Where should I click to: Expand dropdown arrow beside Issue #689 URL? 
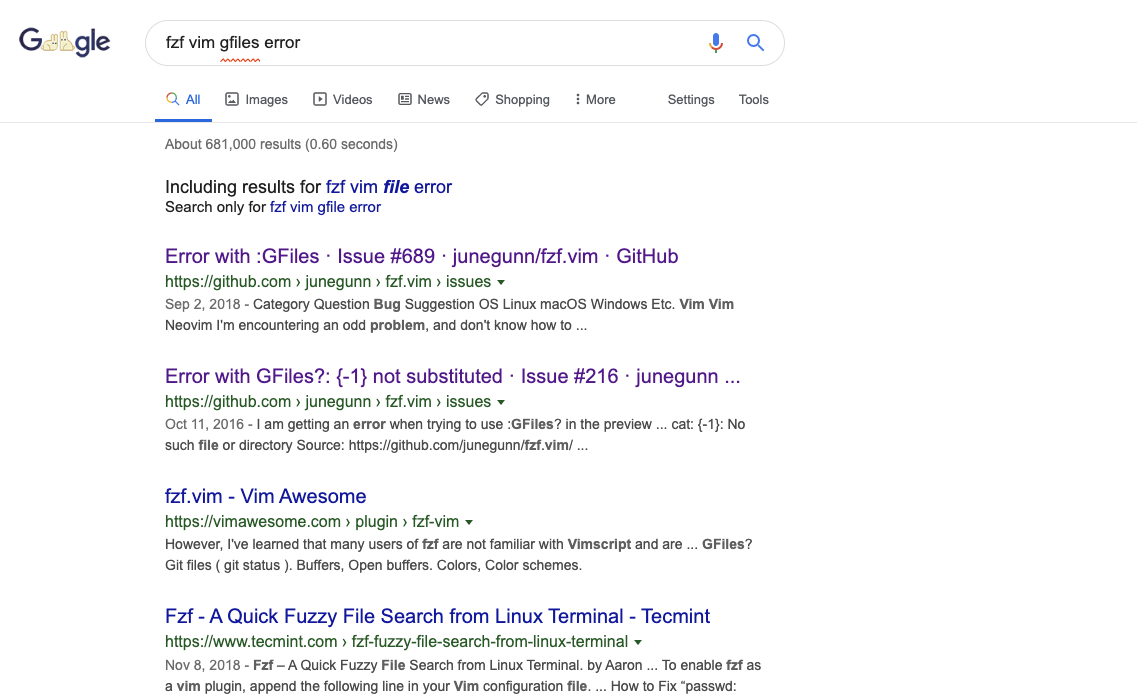coord(501,282)
